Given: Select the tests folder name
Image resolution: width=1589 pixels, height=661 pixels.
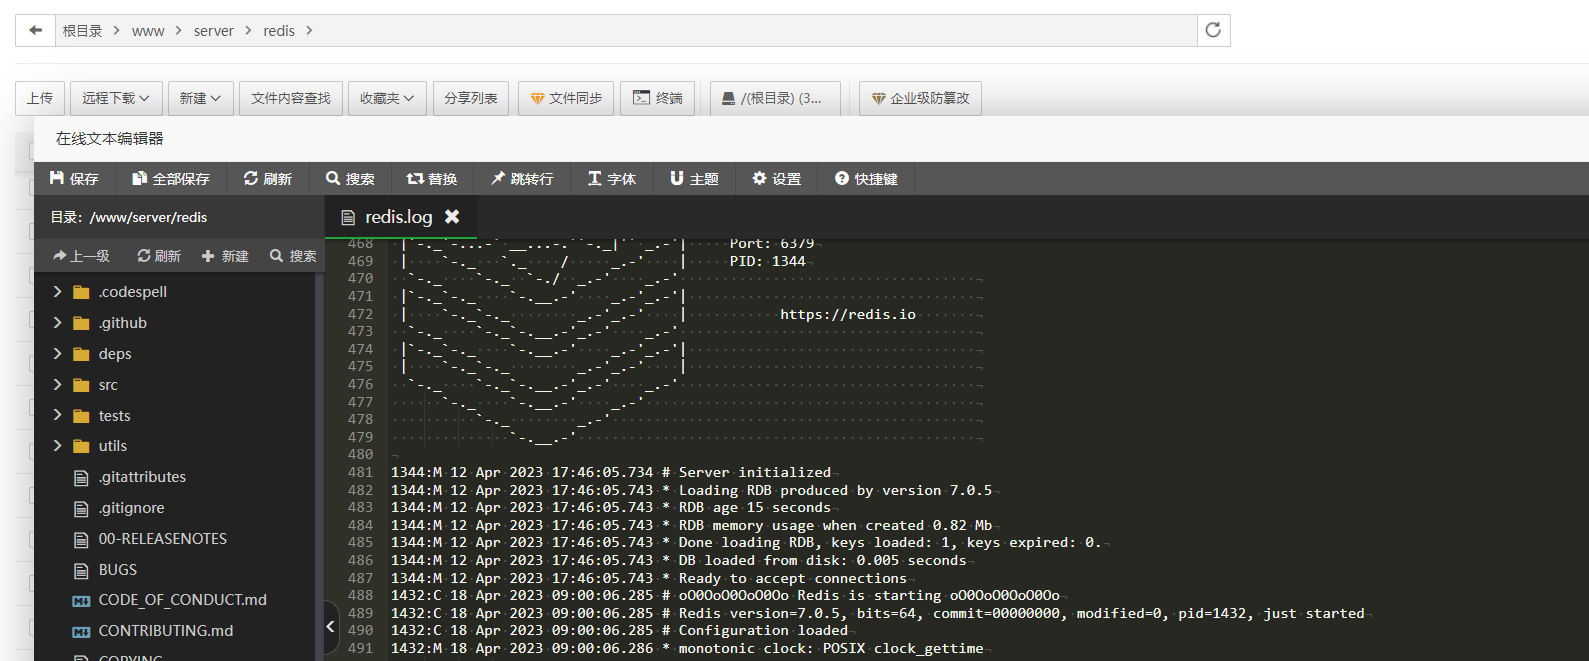Looking at the screenshot, I should [114, 416].
